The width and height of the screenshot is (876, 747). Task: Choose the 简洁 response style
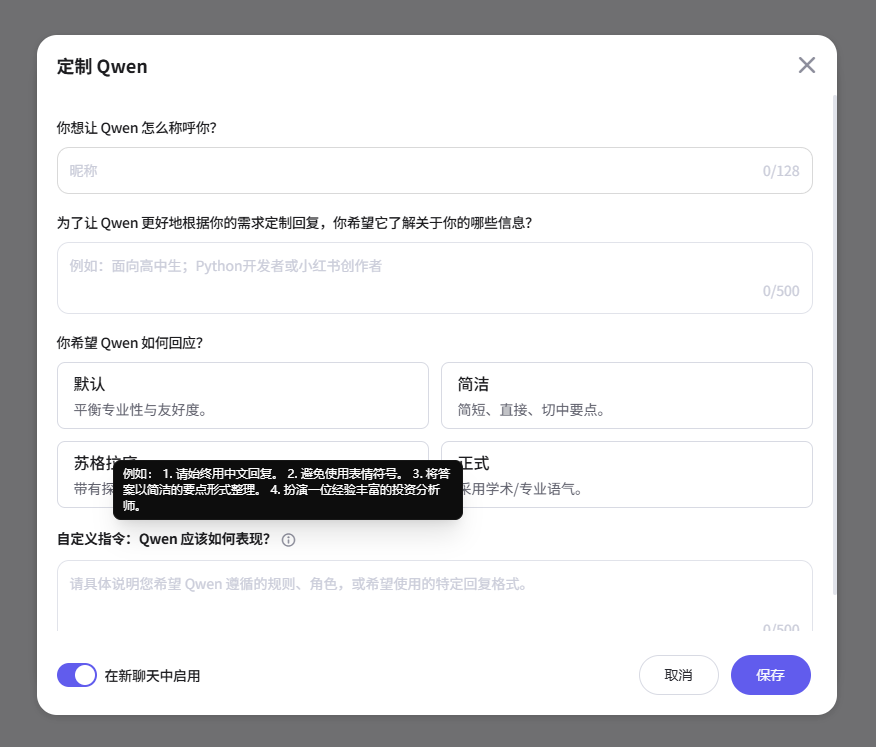click(x=627, y=395)
